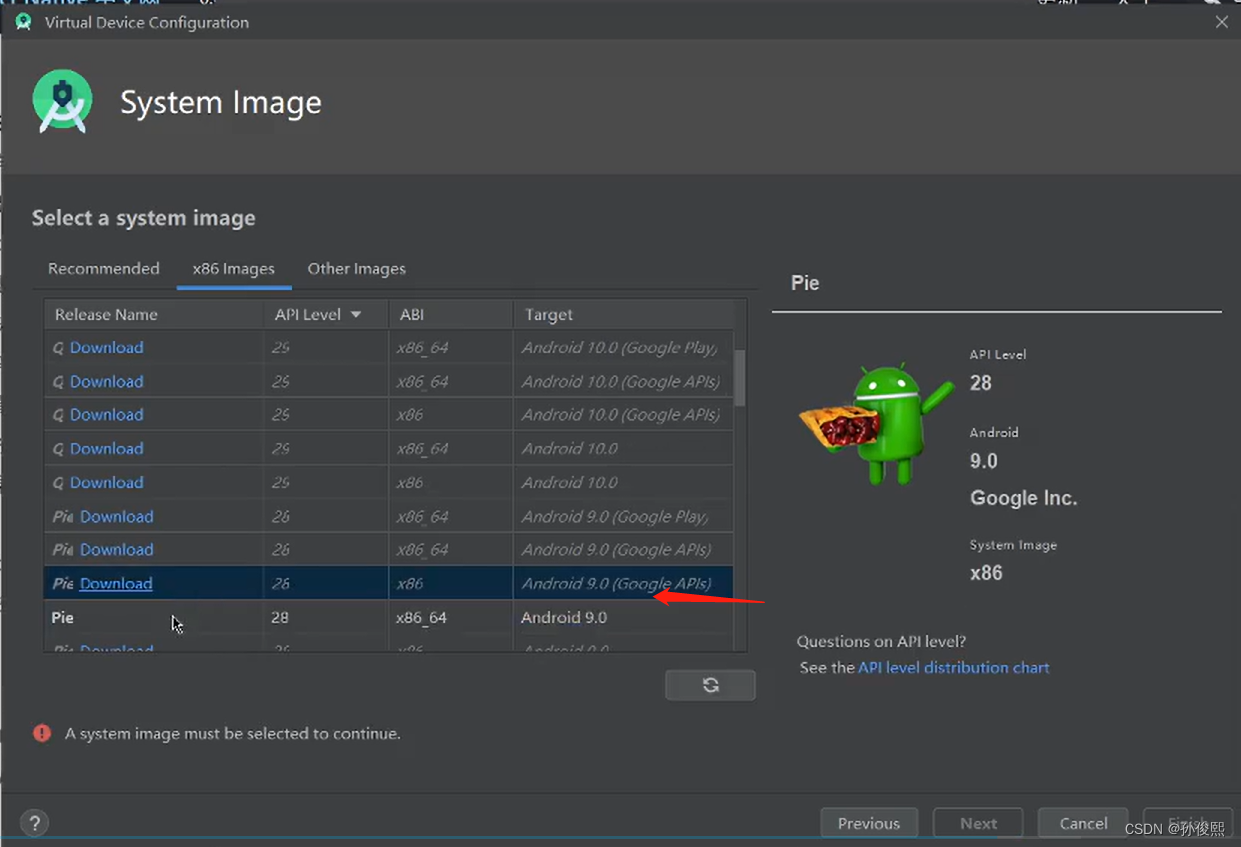
Task: Download Q x86 plain Android 10.0 image
Action: click(107, 482)
